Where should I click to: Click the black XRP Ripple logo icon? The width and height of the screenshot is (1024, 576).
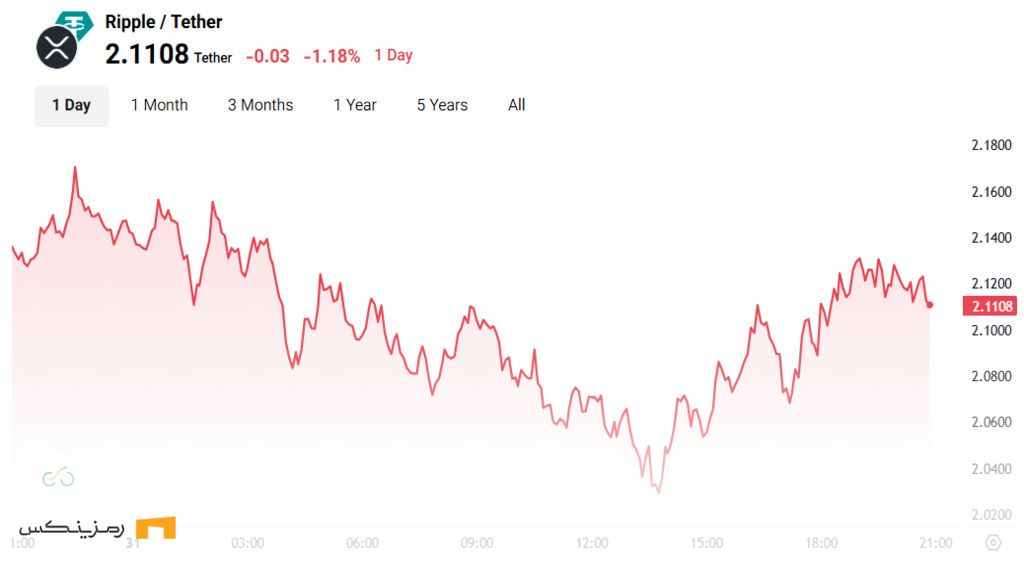coord(56,48)
